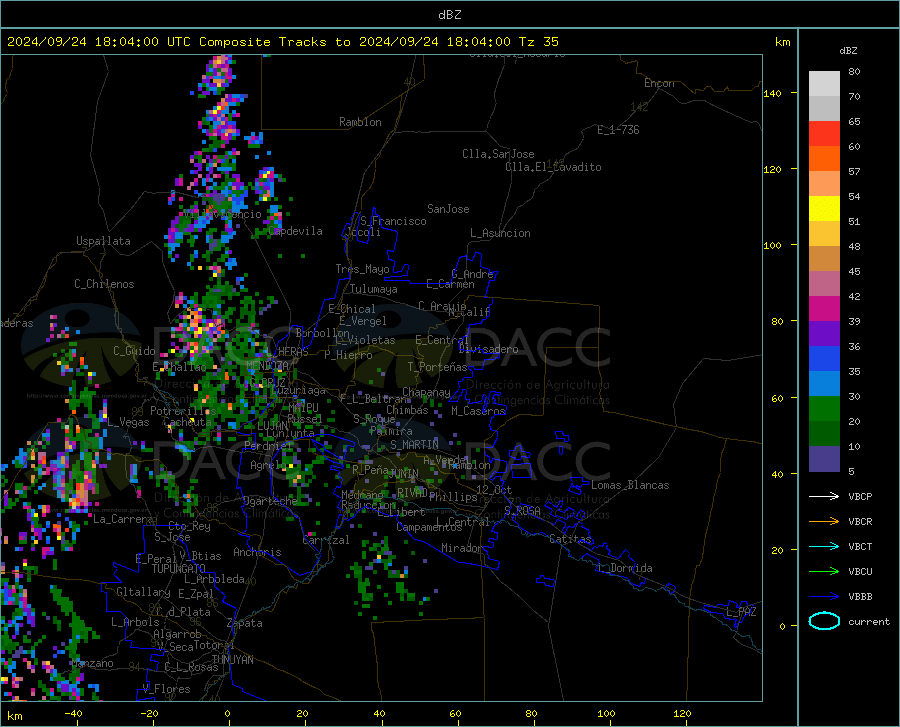
Task: Click the cyan VBCT arrow in legend
Action: (824, 546)
